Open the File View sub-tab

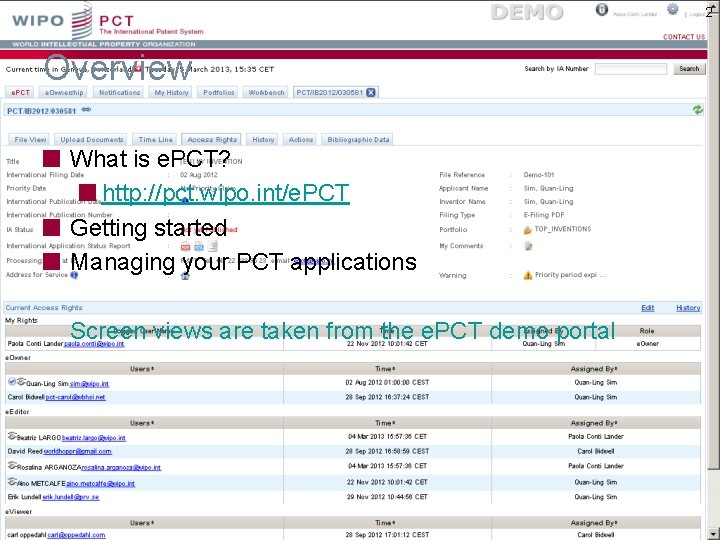[30, 140]
